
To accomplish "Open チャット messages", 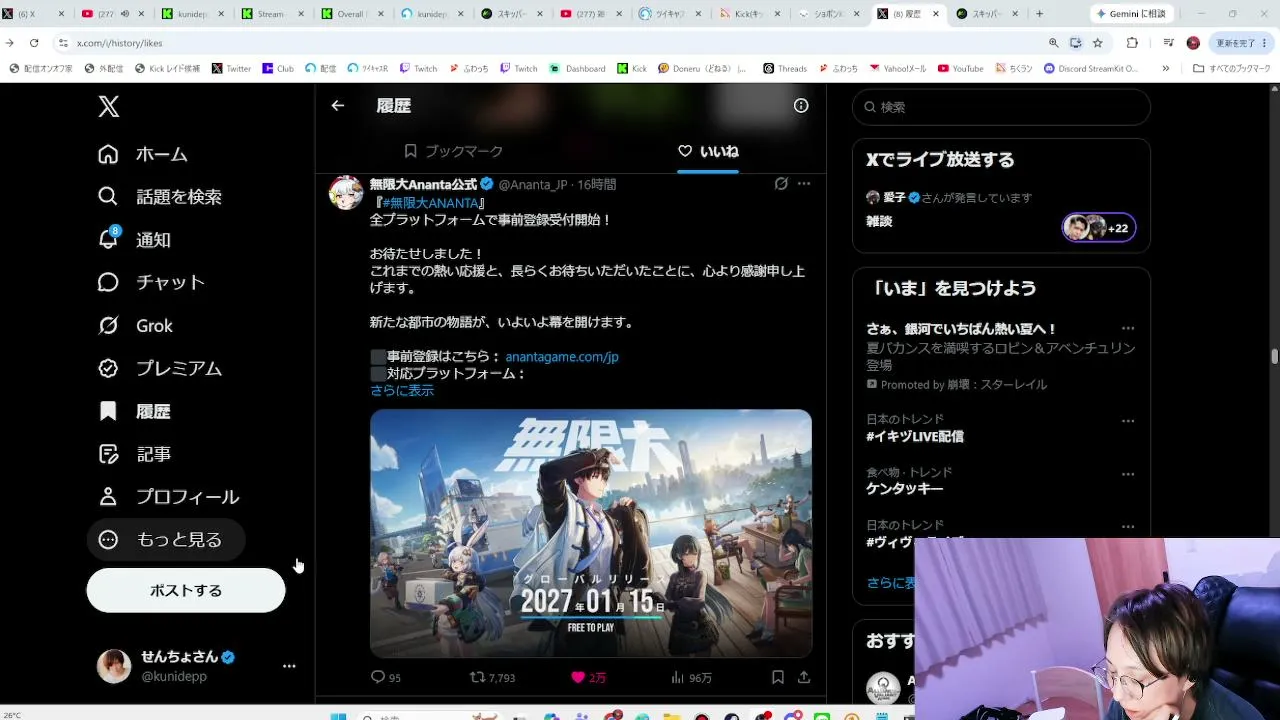I will pyautogui.click(x=151, y=283).
